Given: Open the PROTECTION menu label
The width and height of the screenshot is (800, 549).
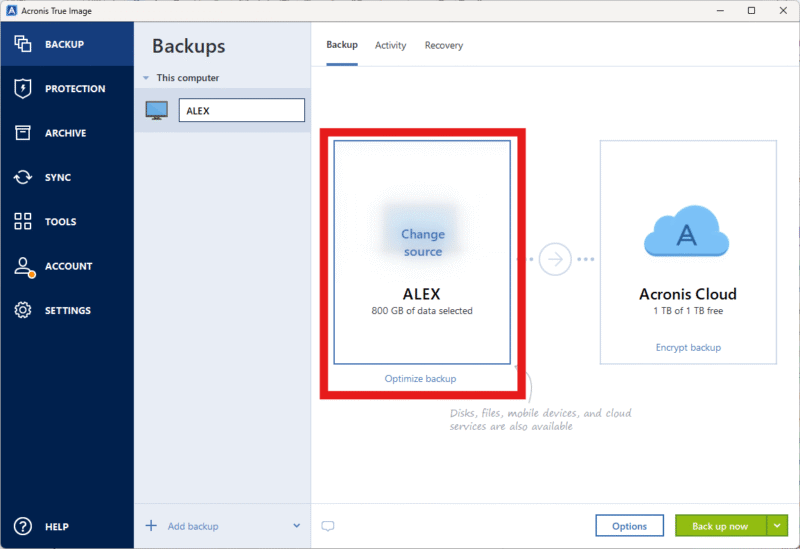Looking at the screenshot, I should [75, 89].
